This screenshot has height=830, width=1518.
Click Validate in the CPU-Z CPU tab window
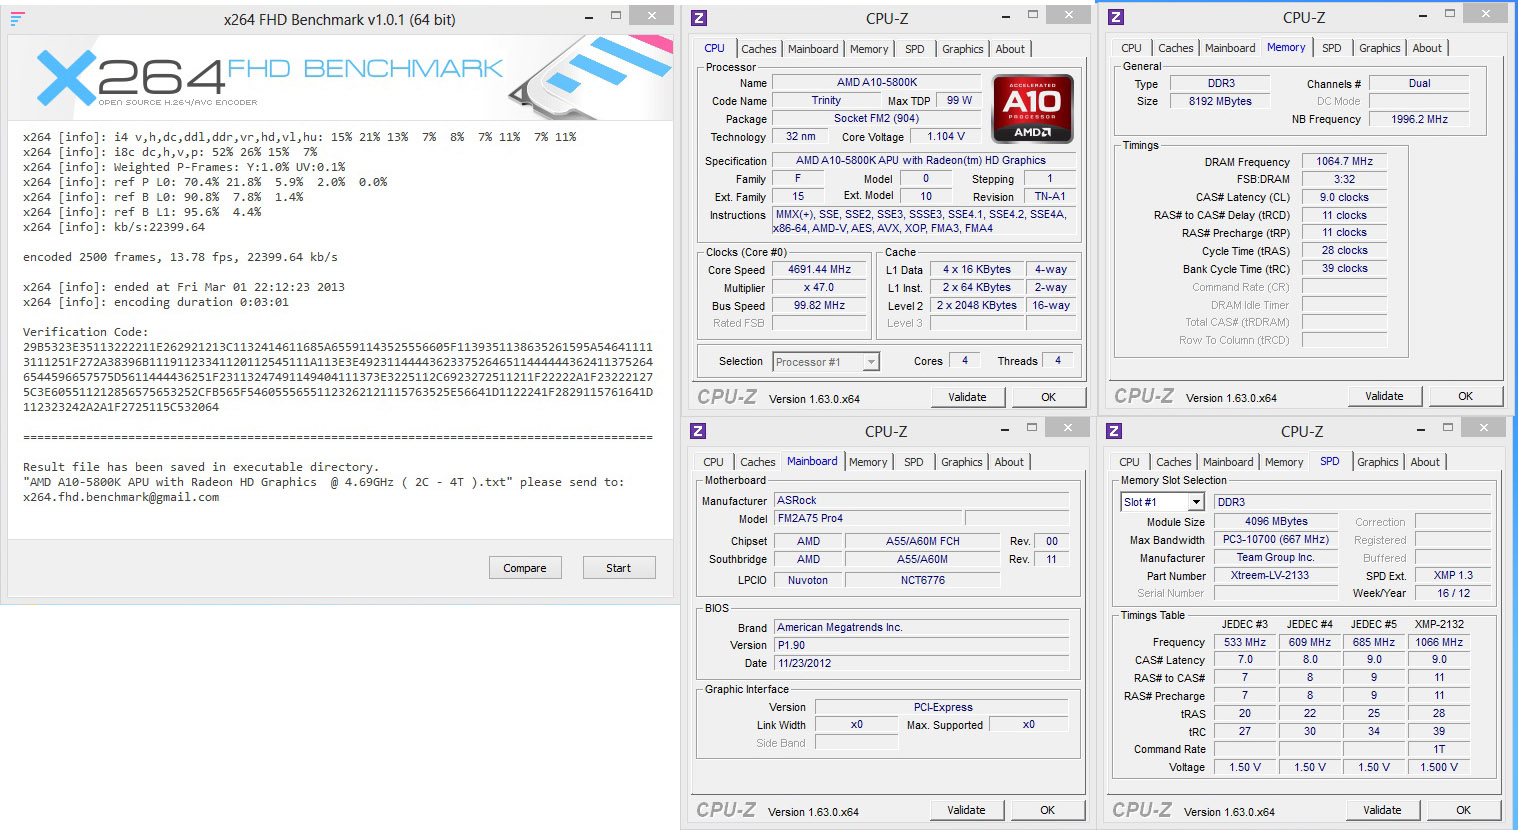point(967,397)
